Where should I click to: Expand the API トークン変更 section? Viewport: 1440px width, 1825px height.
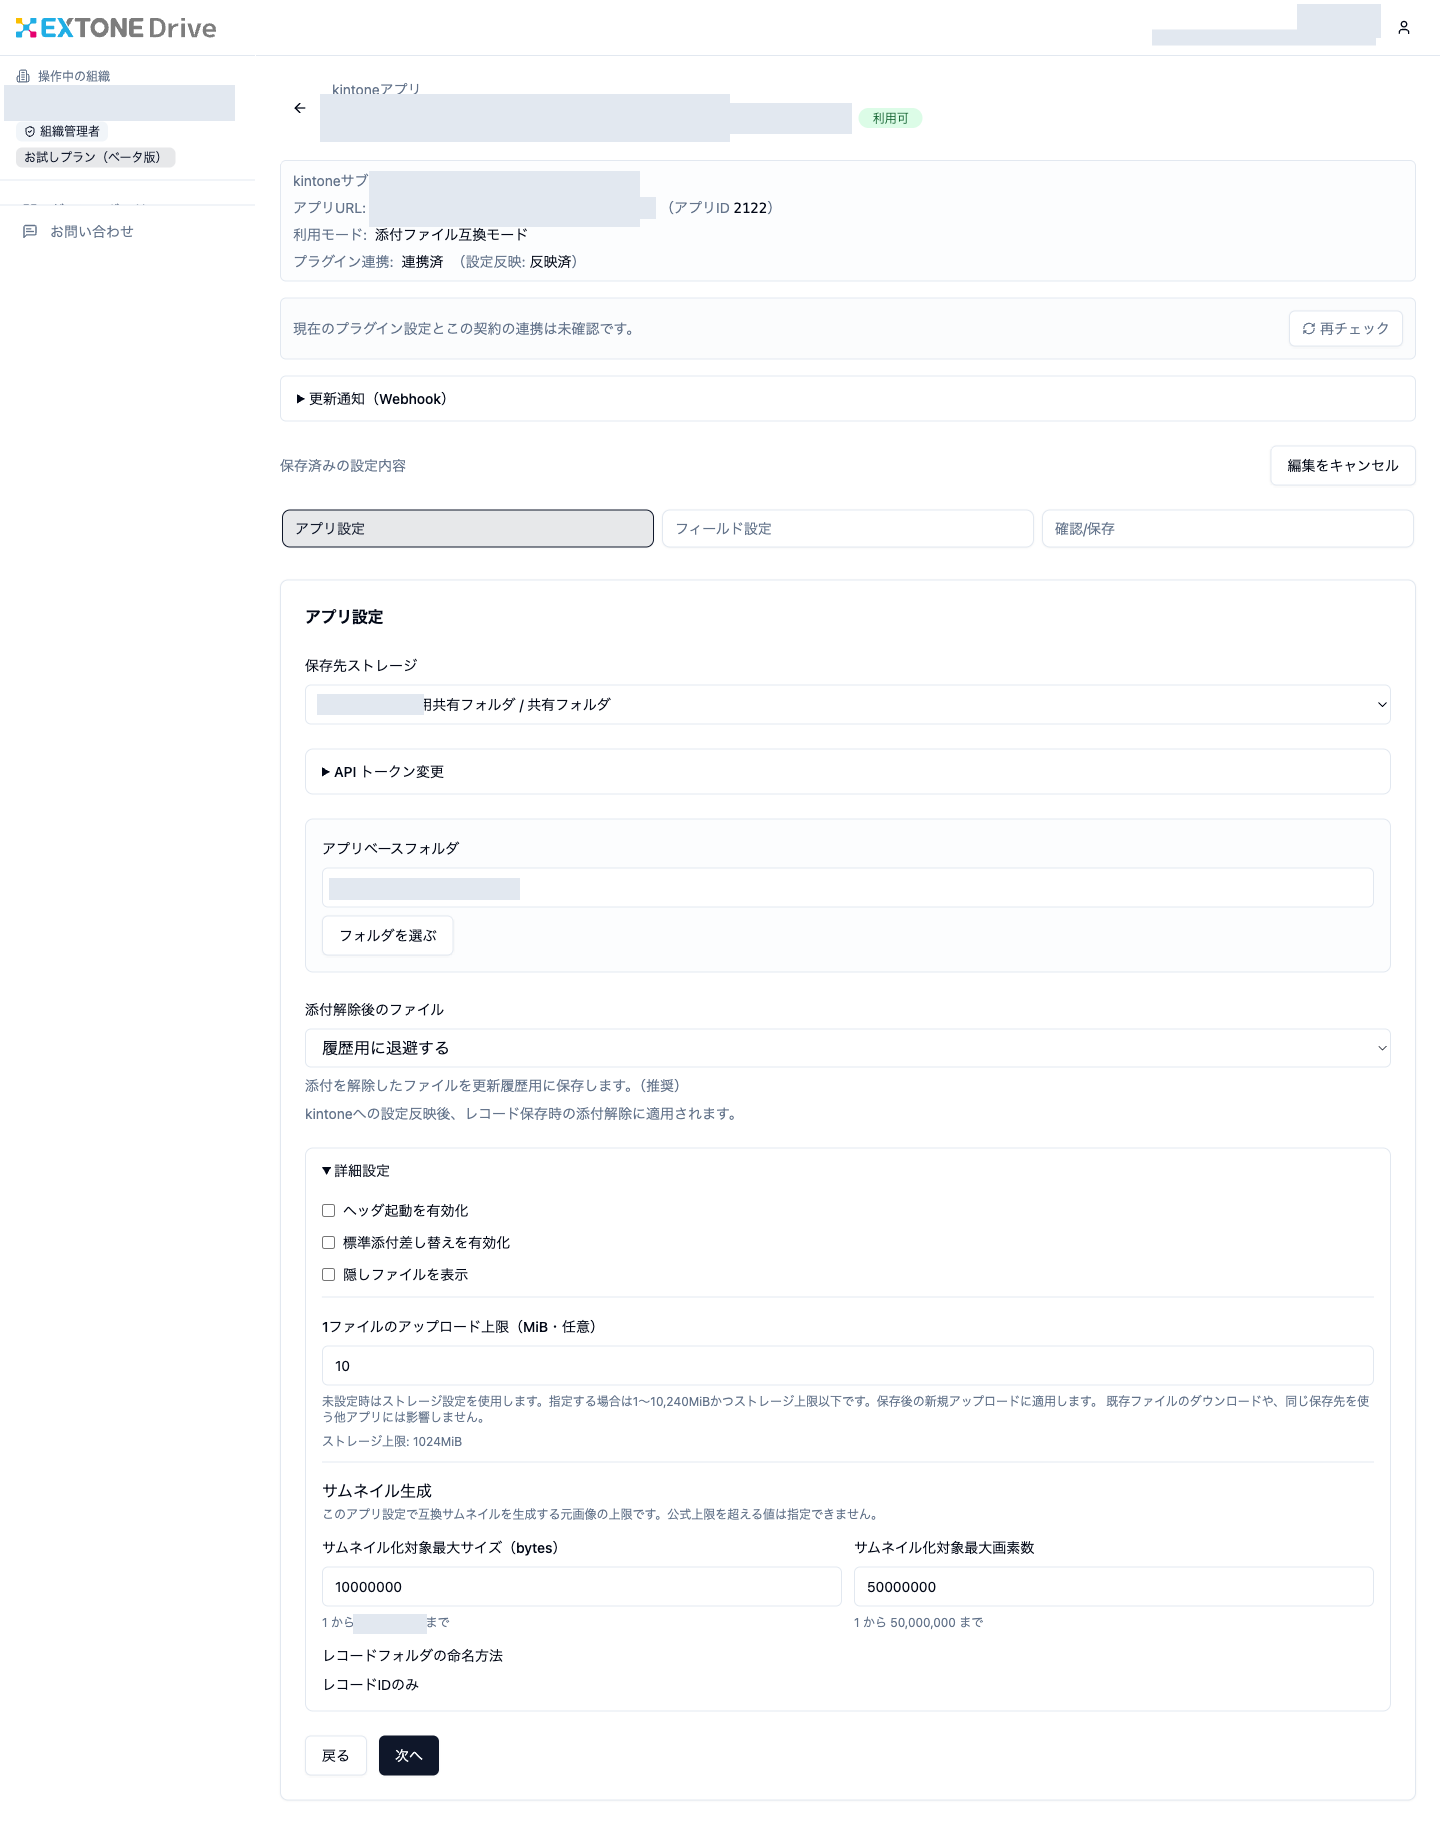click(x=848, y=772)
